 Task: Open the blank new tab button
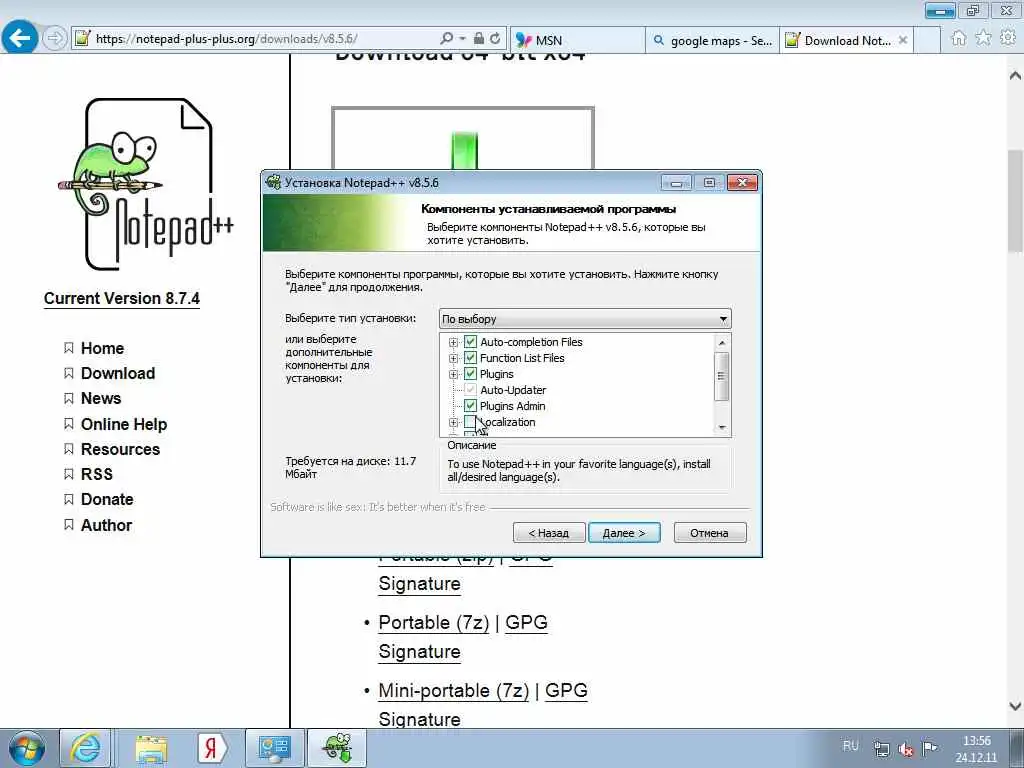[x=926, y=40]
